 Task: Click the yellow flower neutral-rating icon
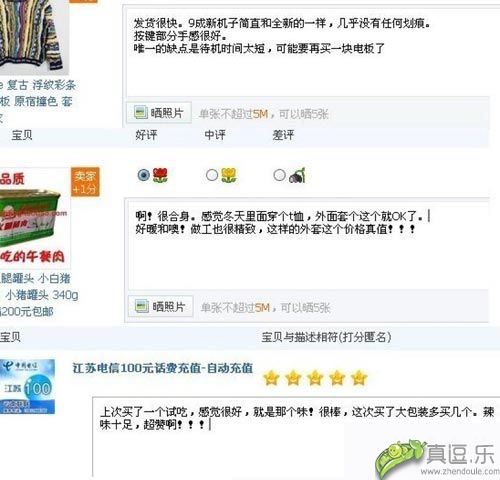coord(229,175)
